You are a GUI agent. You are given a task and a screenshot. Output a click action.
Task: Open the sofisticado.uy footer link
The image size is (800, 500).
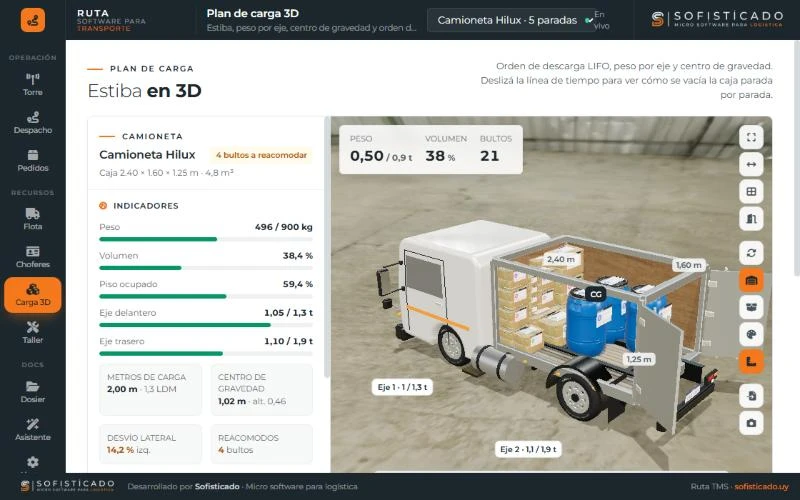pyautogui.click(x=761, y=487)
